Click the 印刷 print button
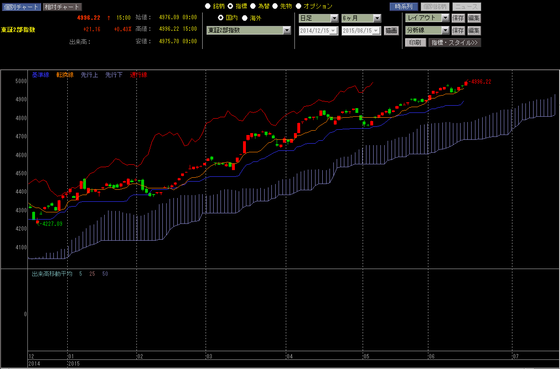Screen dimensions: 560x369 coord(416,43)
